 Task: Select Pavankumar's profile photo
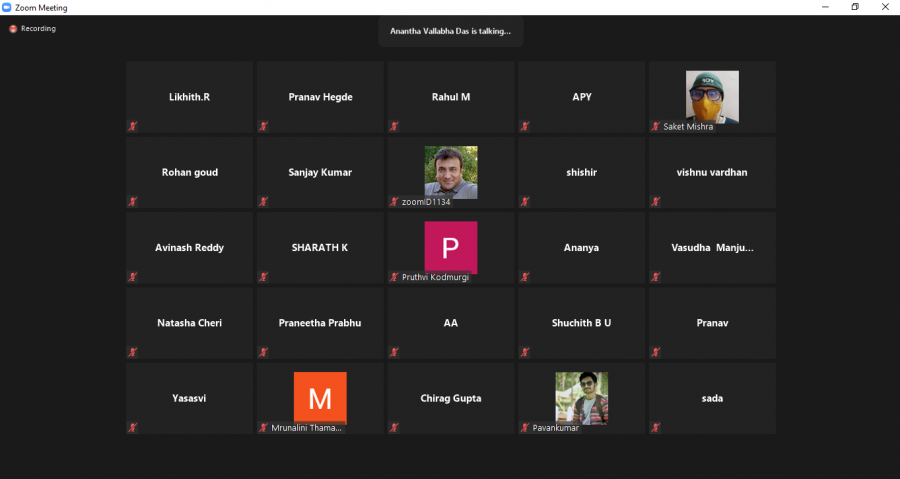tap(581, 398)
